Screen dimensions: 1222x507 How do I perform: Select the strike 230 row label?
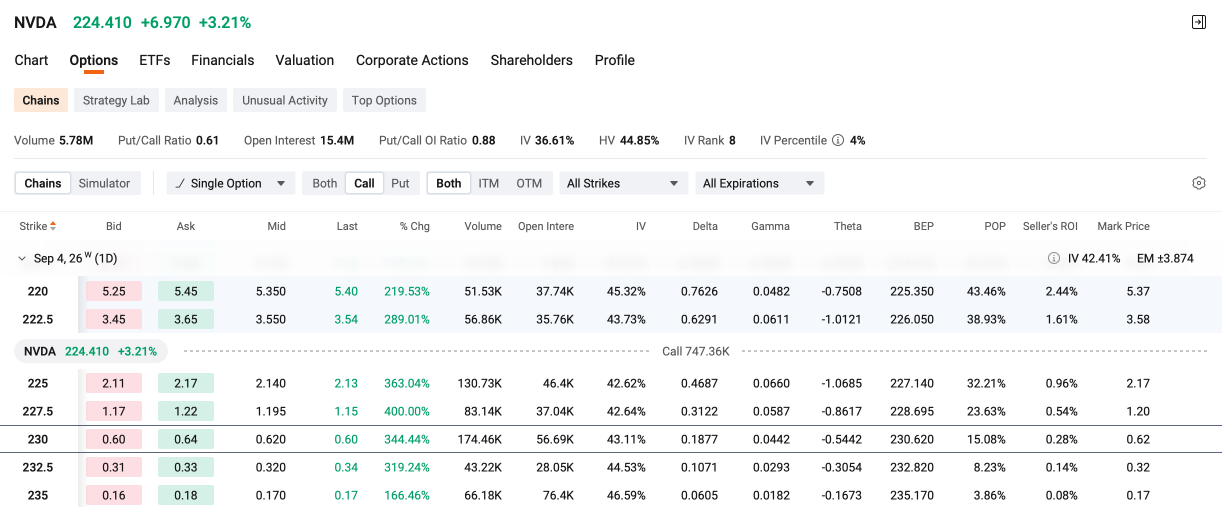(x=37, y=439)
